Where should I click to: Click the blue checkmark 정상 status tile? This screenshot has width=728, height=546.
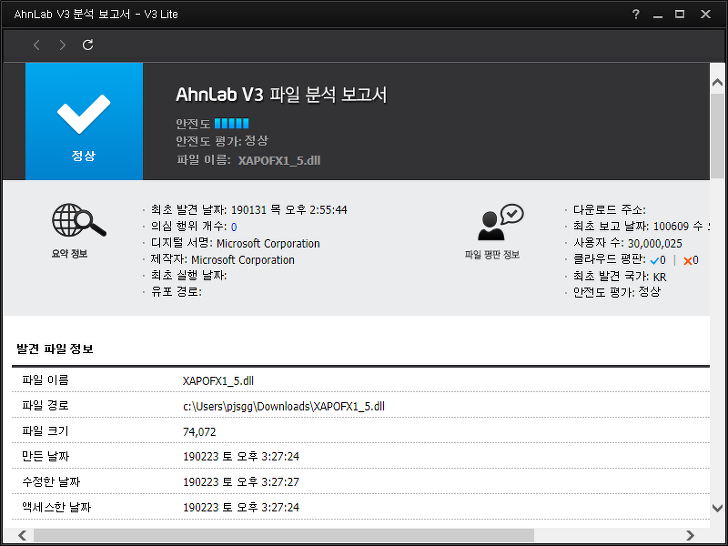click(x=84, y=121)
